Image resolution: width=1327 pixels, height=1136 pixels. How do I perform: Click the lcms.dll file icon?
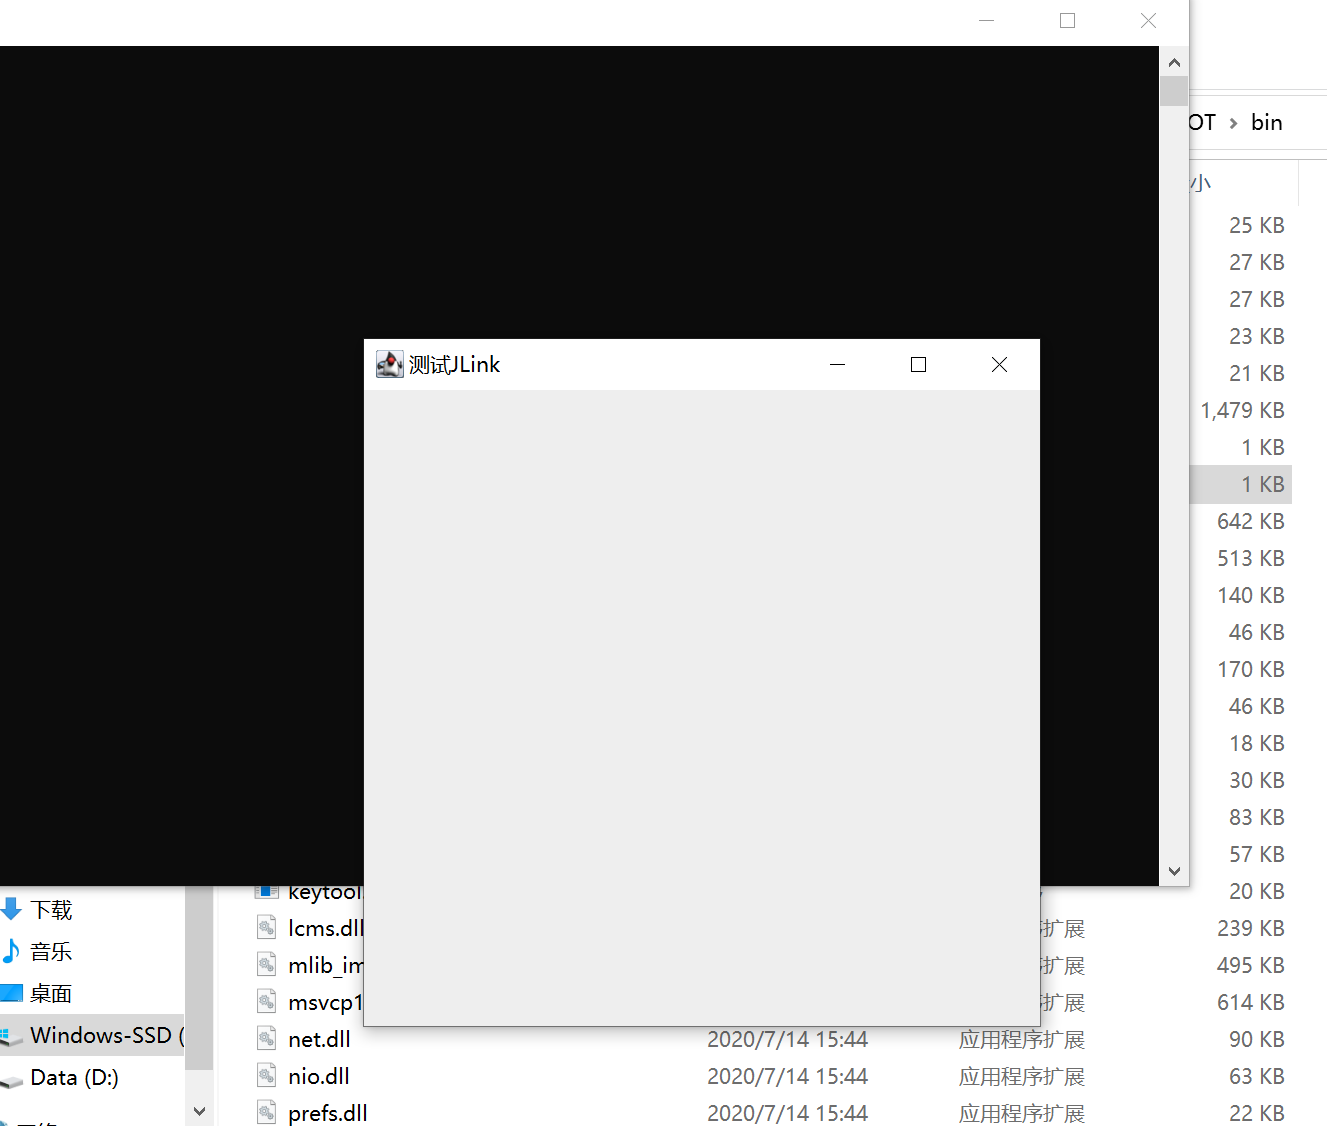[267, 928]
